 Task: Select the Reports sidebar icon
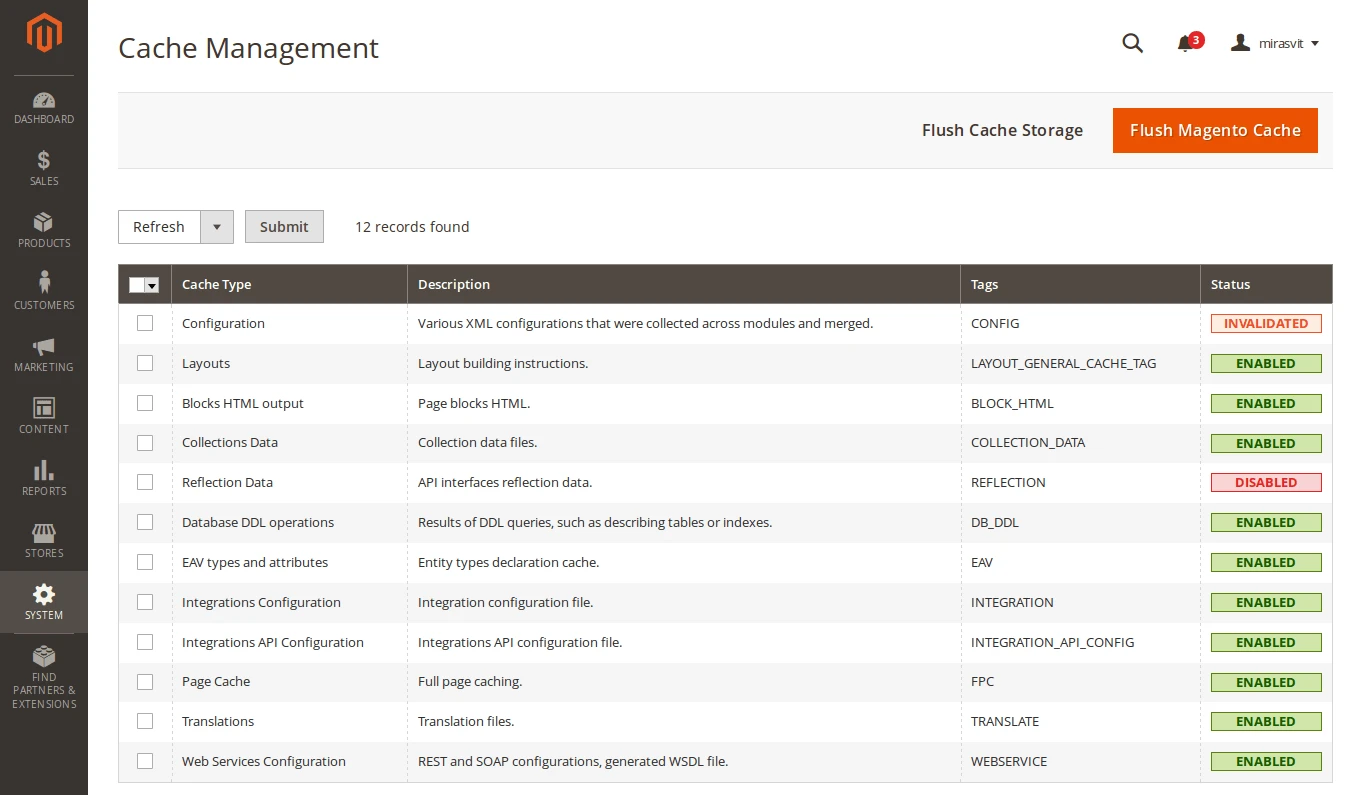pos(43,477)
